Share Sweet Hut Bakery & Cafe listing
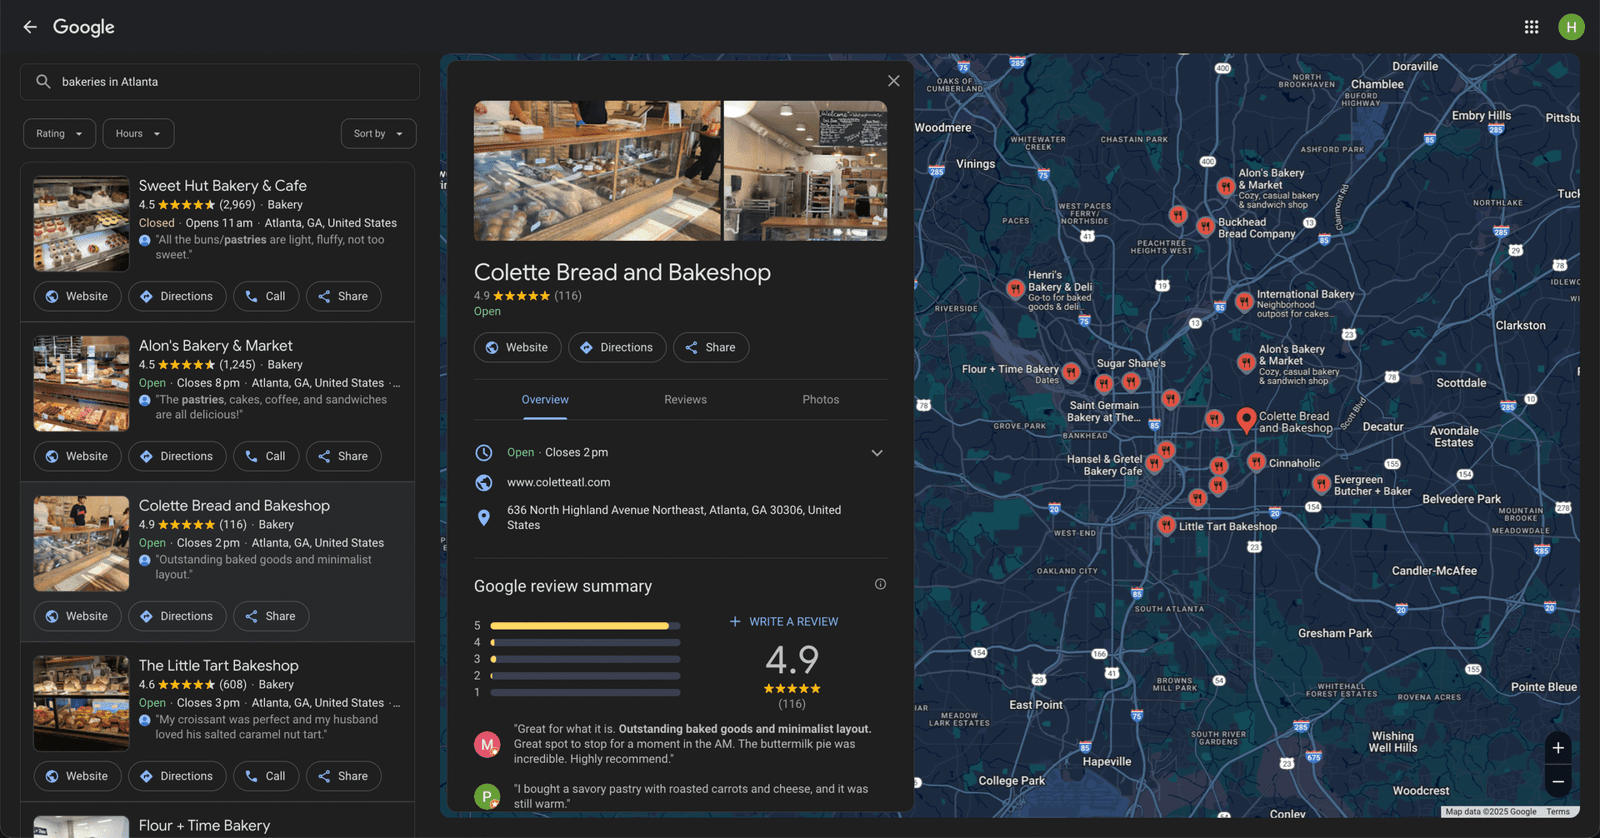The height and width of the screenshot is (838, 1600). (343, 297)
